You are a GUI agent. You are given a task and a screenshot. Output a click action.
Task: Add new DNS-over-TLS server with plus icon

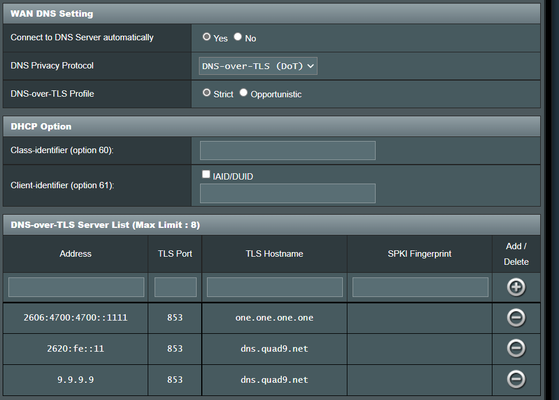click(x=516, y=287)
